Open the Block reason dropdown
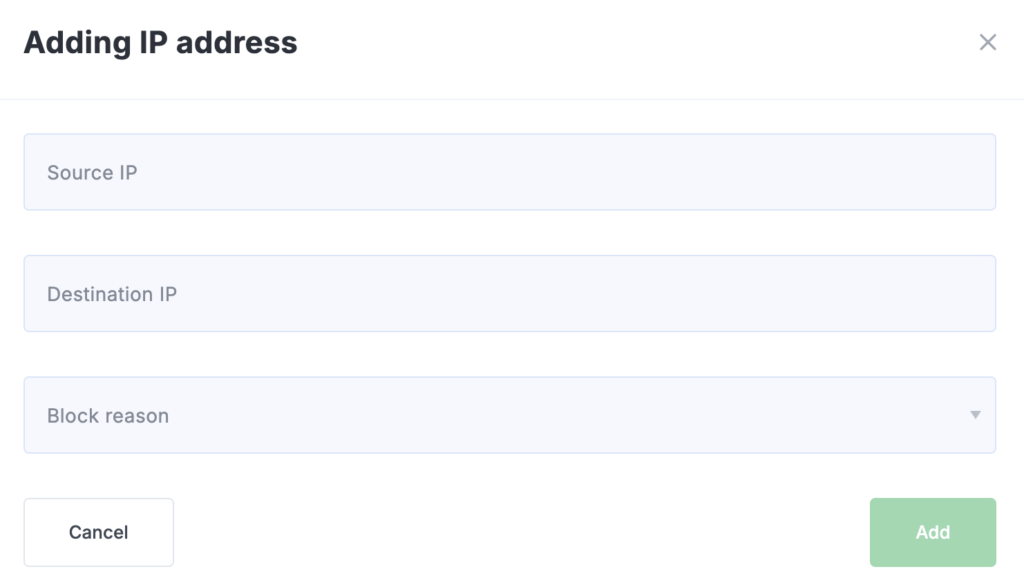Image resolution: width=1024 pixels, height=587 pixels. [x=509, y=415]
